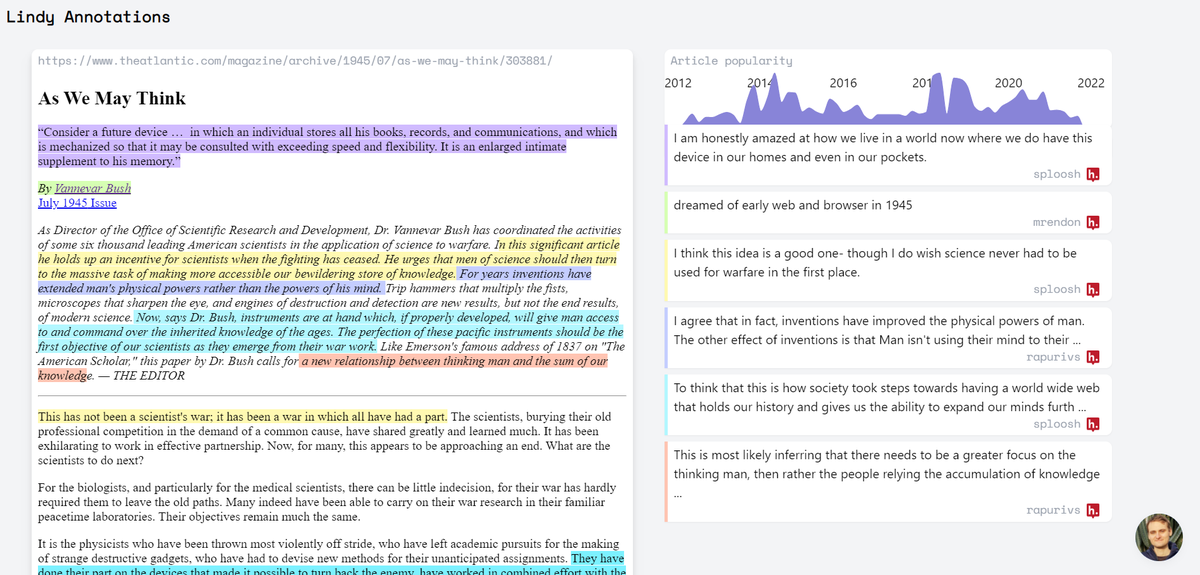Click username rapurivs on inventions annotation

(x=1053, y=357)
